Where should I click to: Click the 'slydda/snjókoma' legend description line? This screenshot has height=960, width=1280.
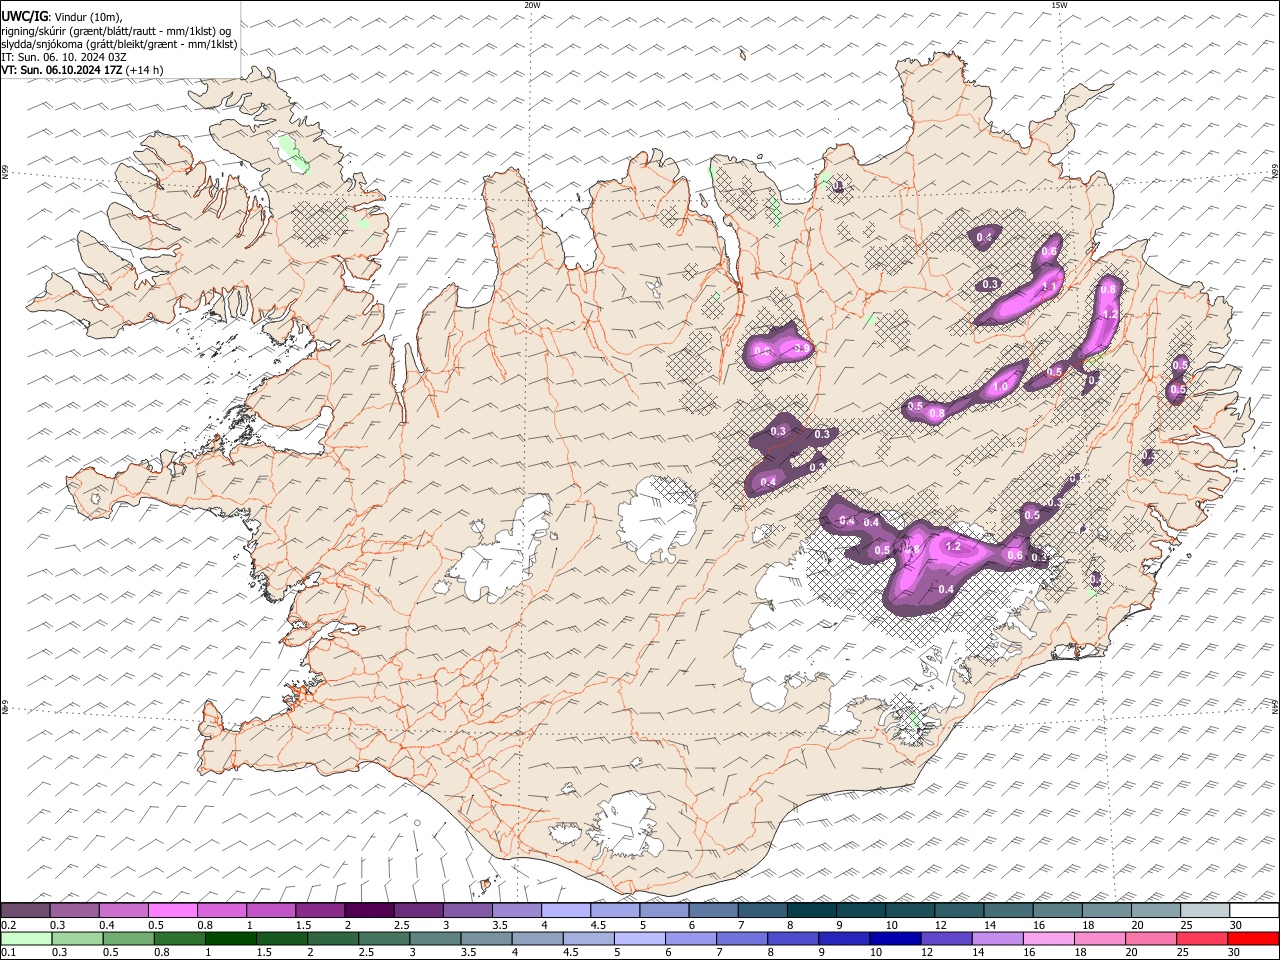pyautogui.click(x=120, y=44)
